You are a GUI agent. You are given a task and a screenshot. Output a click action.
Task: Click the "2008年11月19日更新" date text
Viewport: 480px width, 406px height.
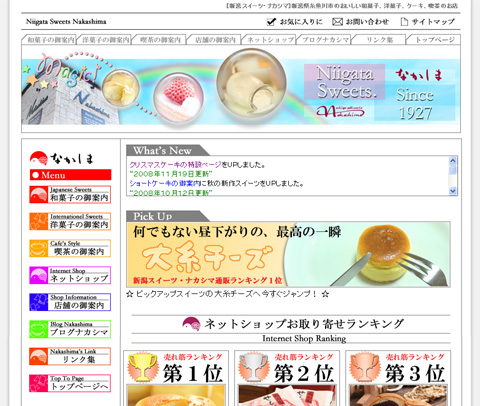pyautogui.click(x=171, y=174)
